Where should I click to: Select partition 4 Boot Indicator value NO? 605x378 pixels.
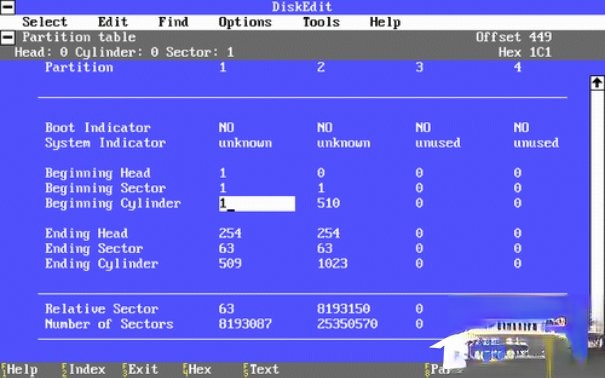[x=521, y=127]
